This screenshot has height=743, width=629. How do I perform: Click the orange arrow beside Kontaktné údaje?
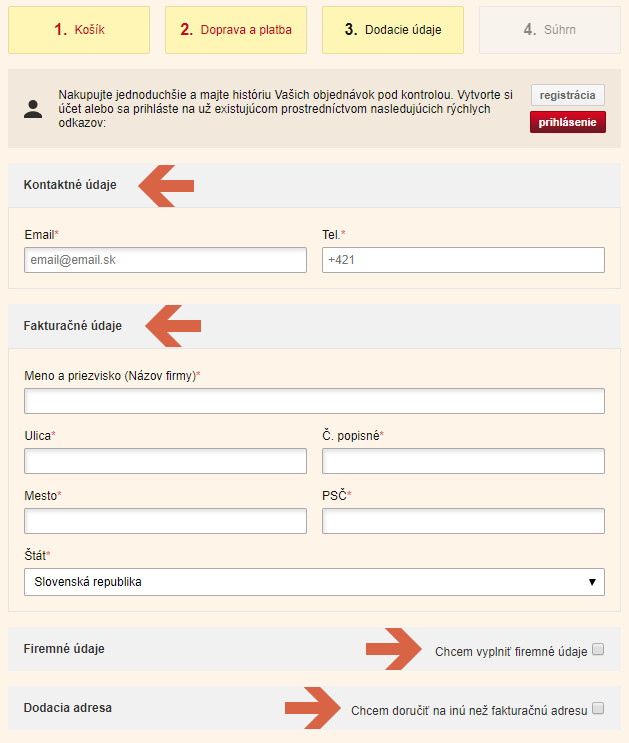[166, 186]
